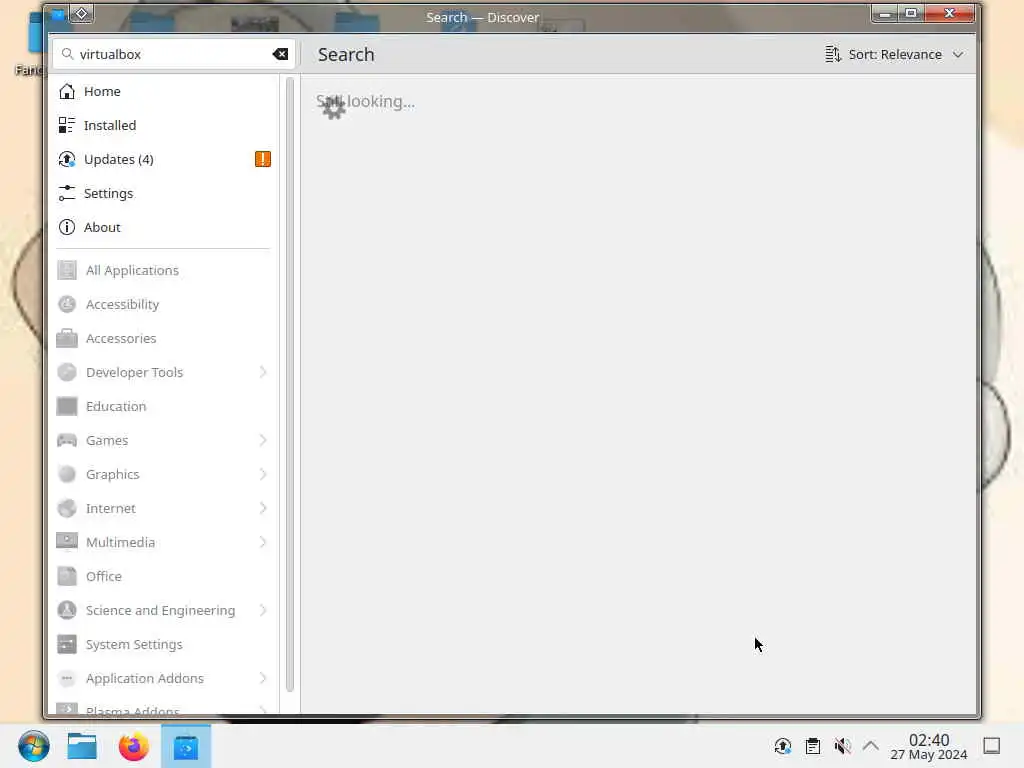This screenshot has height=768, width=1024.
Task: Click the clock showing 02:40
Action: tap(929, 746)
